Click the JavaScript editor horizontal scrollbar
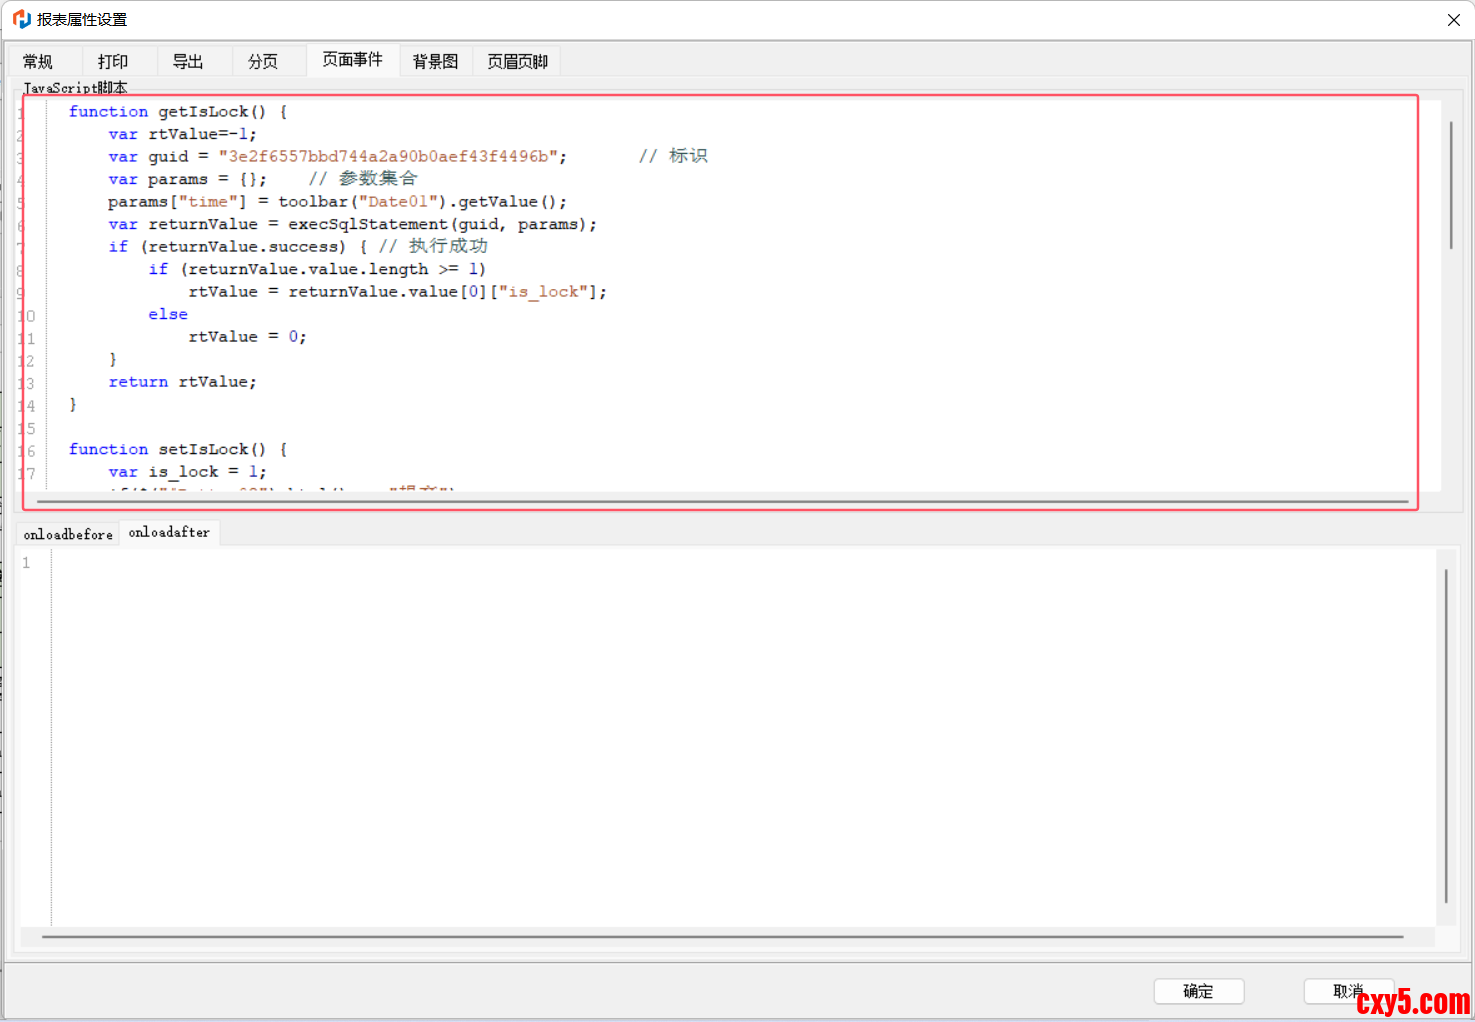The width and height of the screenshot is (1475, 1022). coord(720,501)
